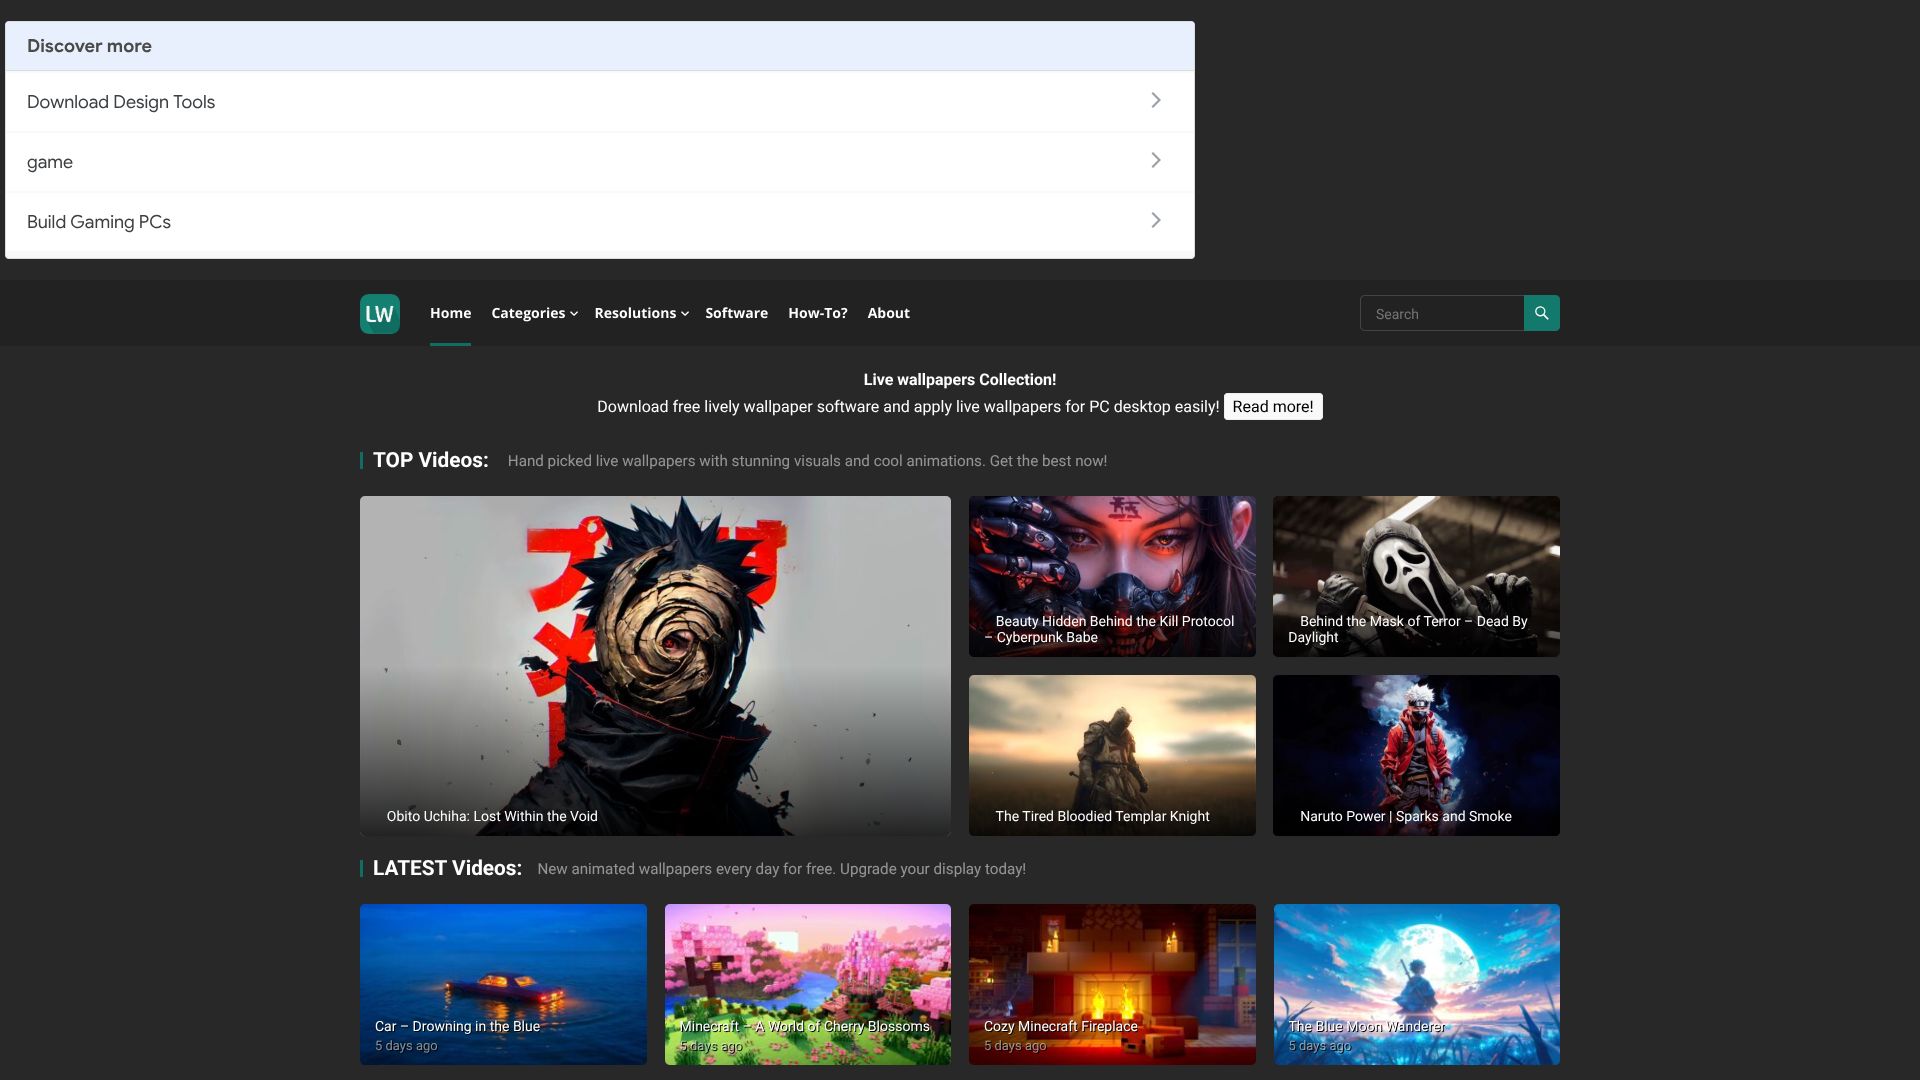Click the Discover more header

[89, 46]
